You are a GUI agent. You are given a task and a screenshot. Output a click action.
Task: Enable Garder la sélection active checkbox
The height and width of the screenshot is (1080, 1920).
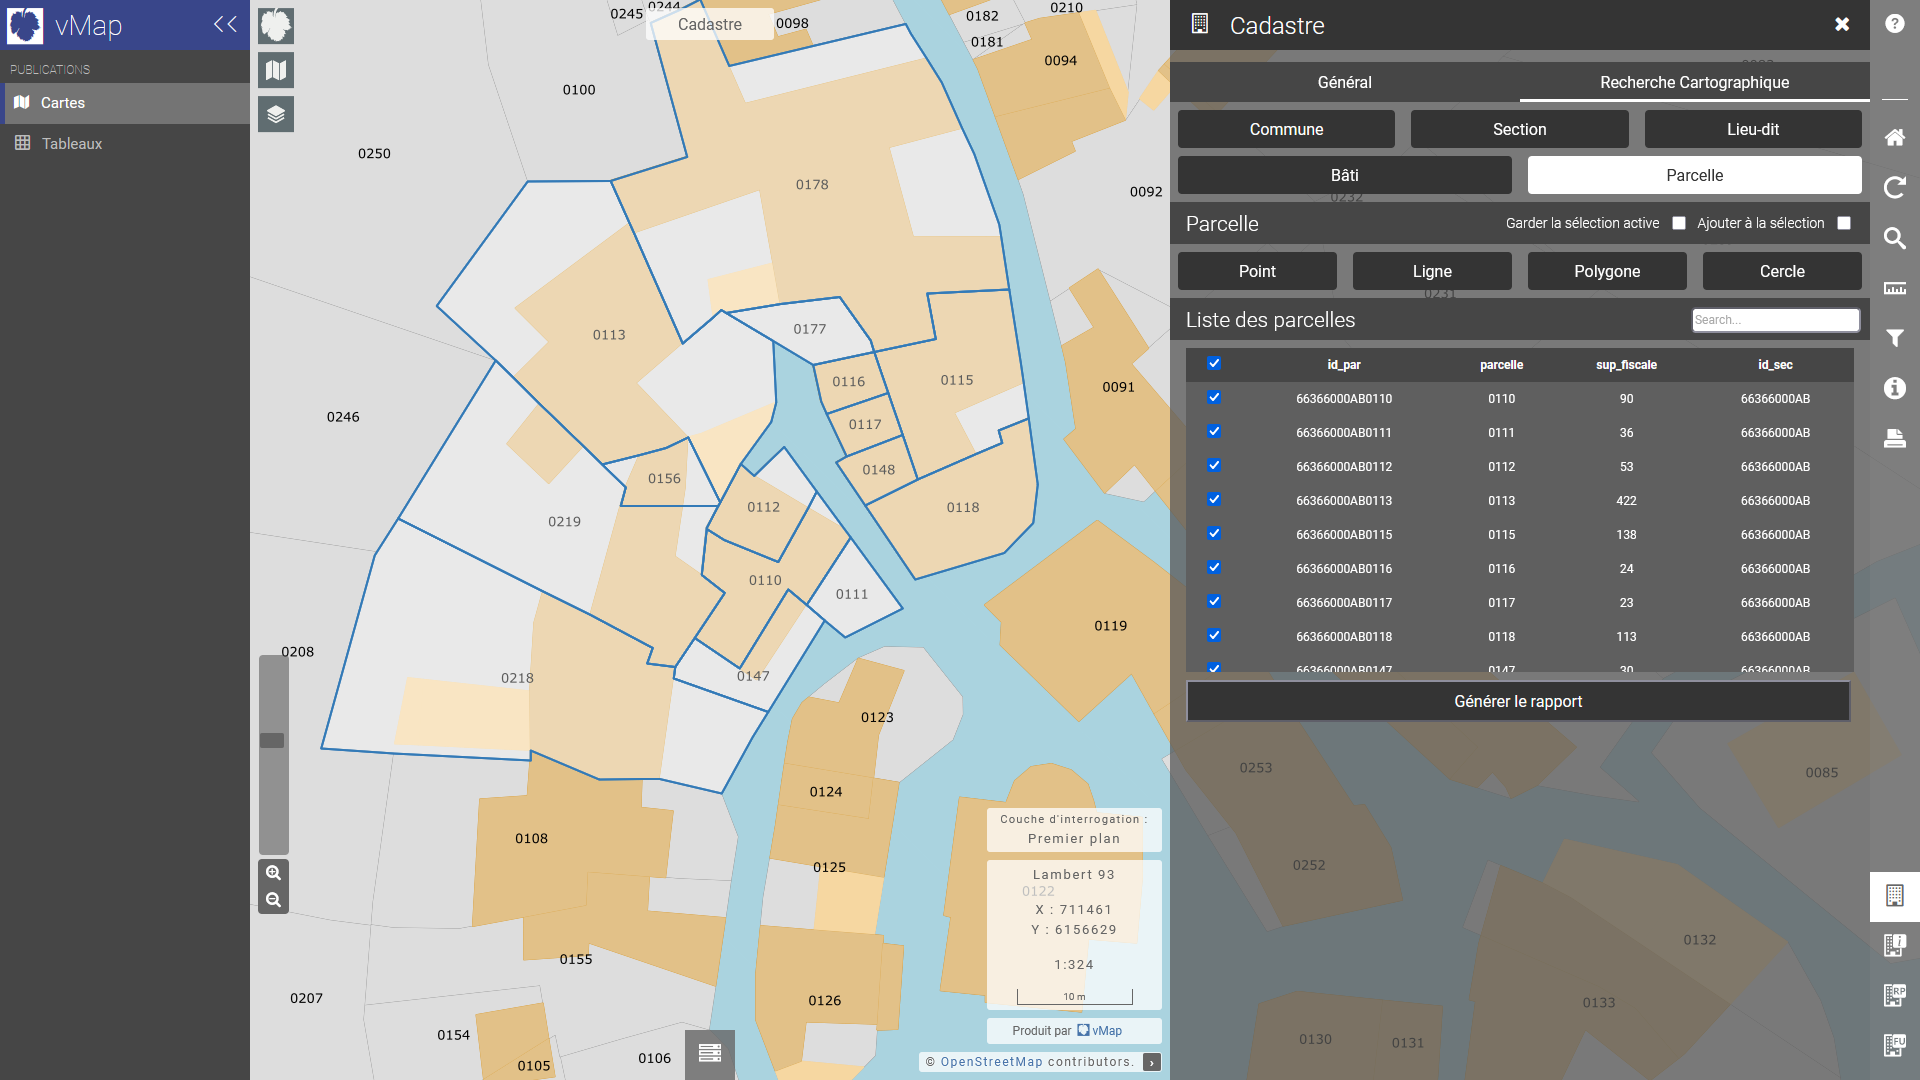1679,223
